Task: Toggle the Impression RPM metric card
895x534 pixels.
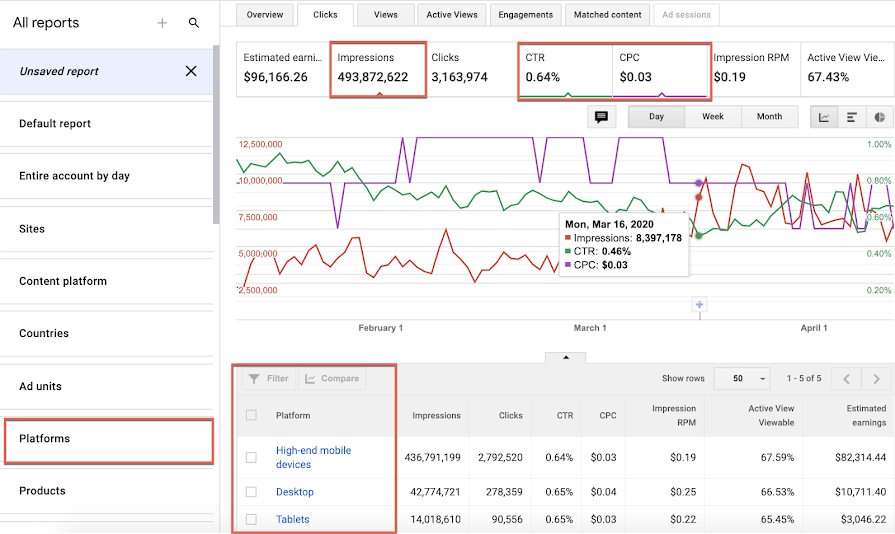Action: pos(754,69)
